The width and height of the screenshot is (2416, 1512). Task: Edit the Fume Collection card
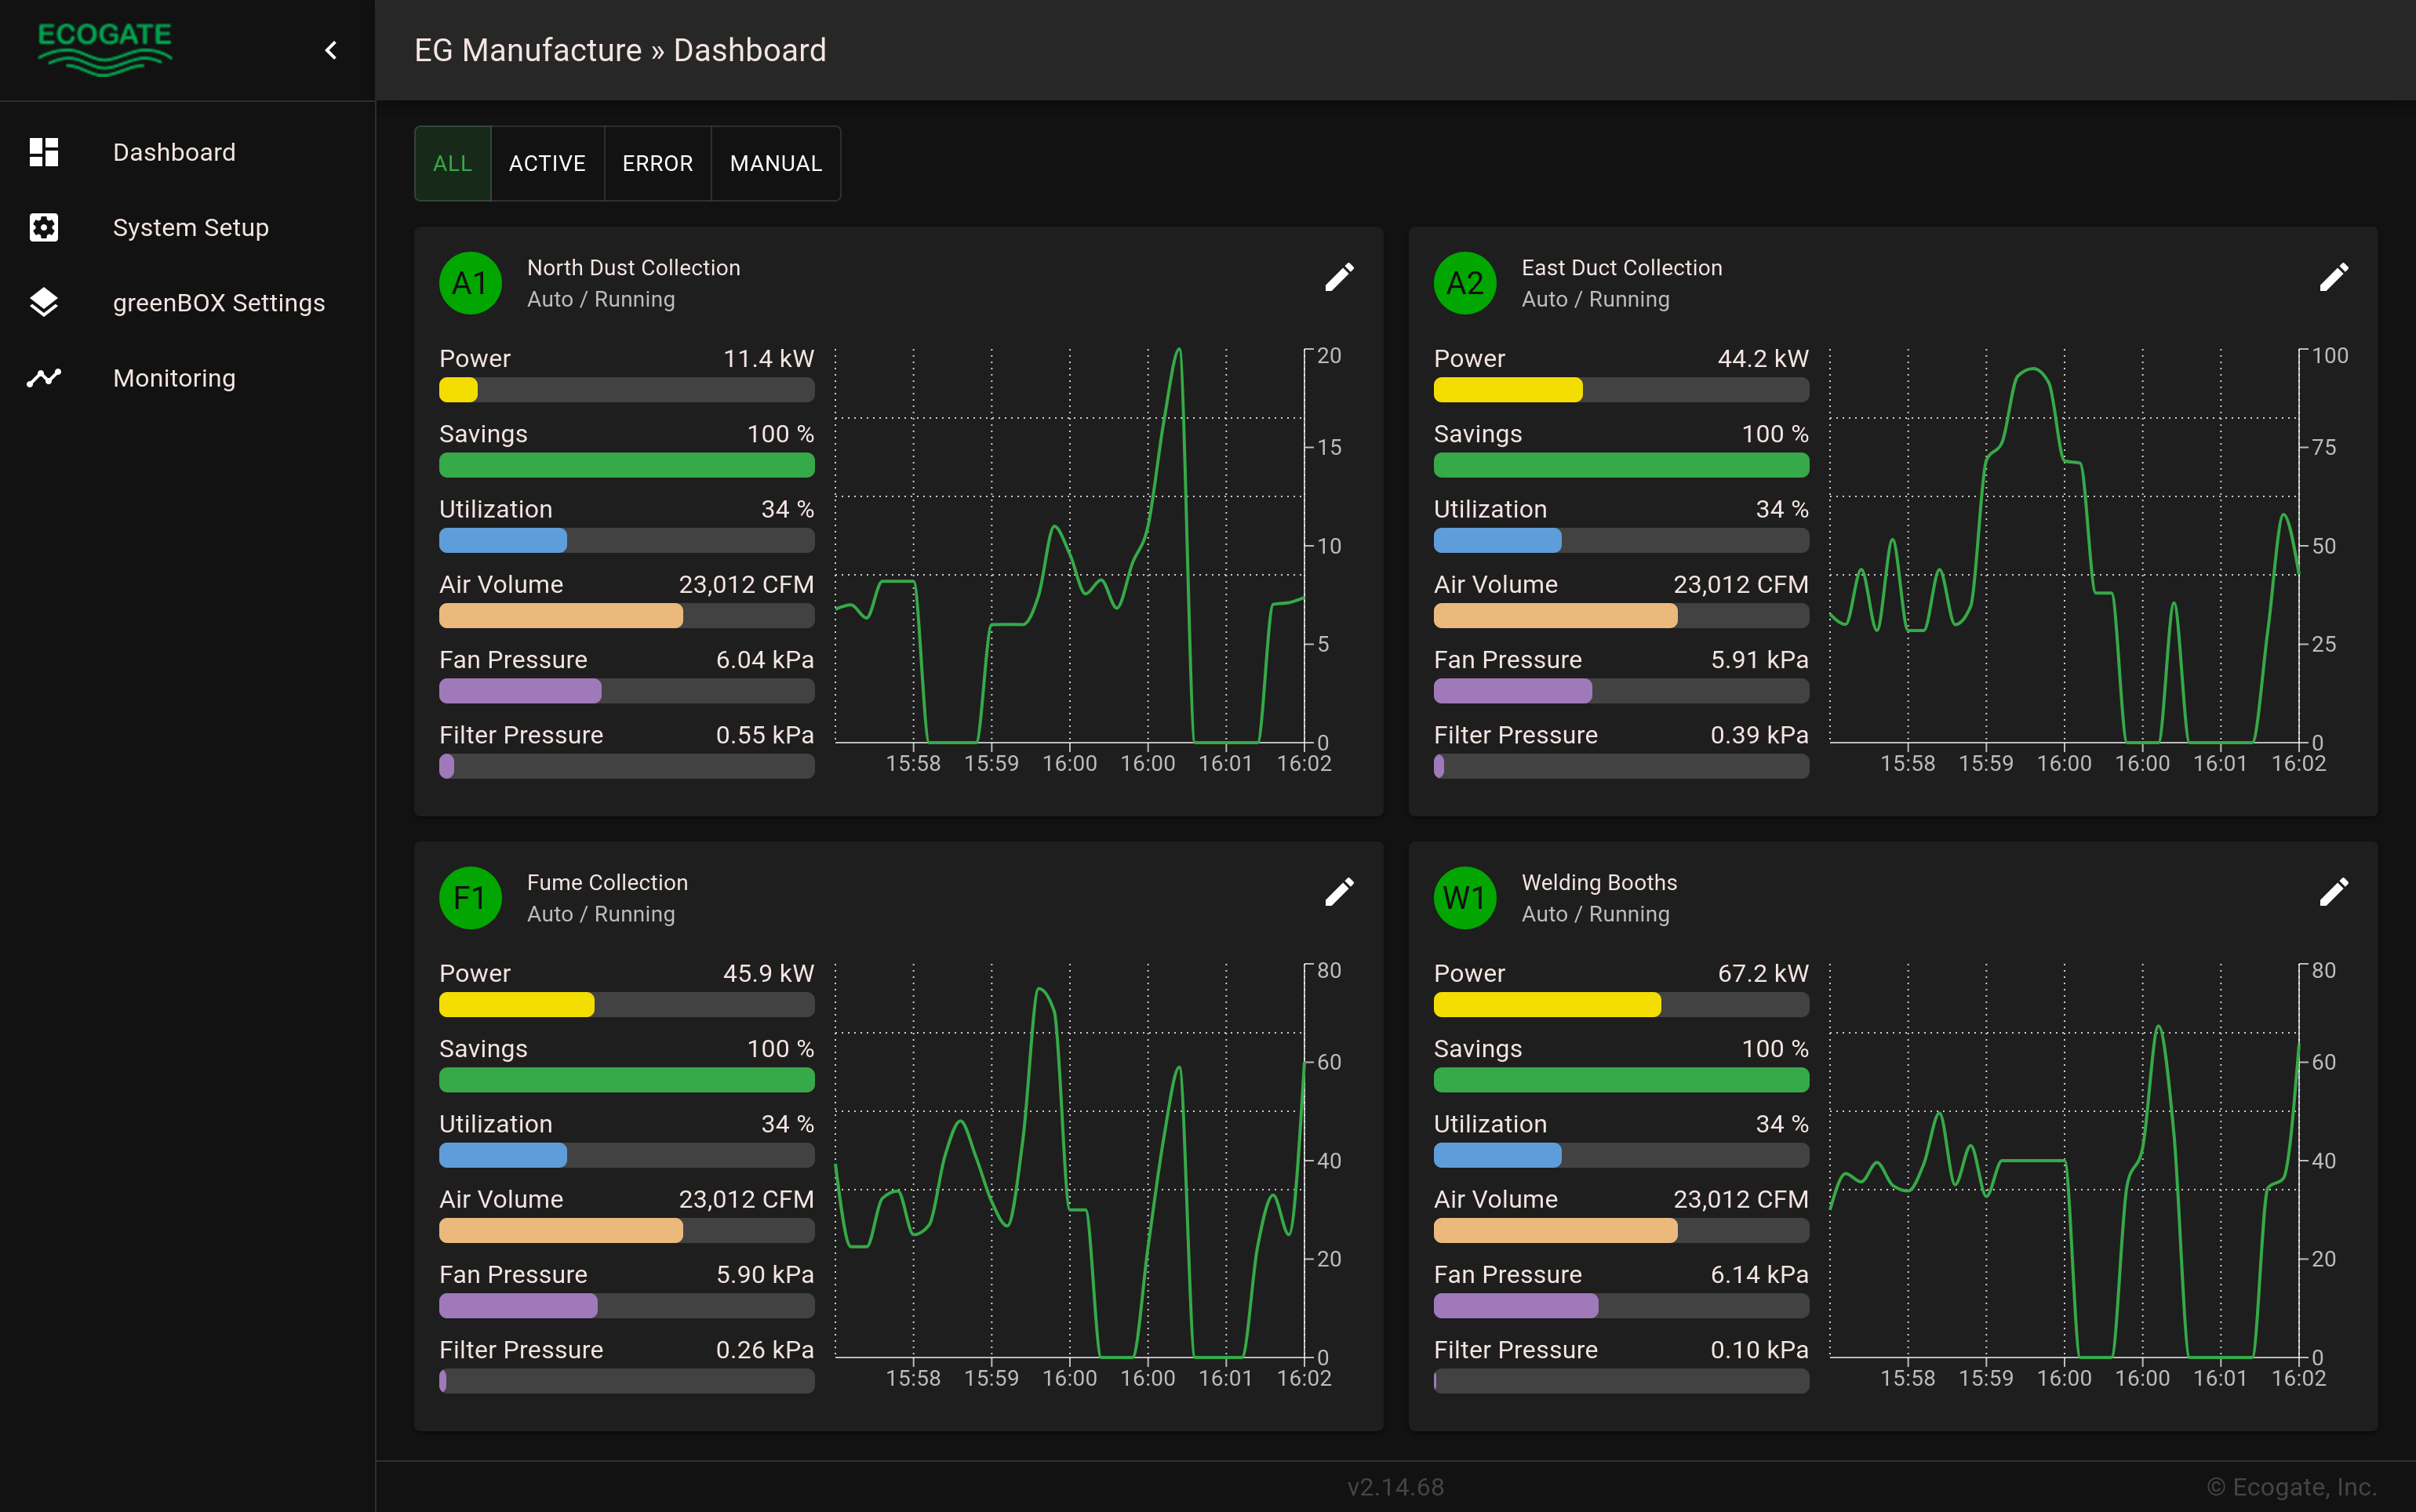(x=1339, y=892)
